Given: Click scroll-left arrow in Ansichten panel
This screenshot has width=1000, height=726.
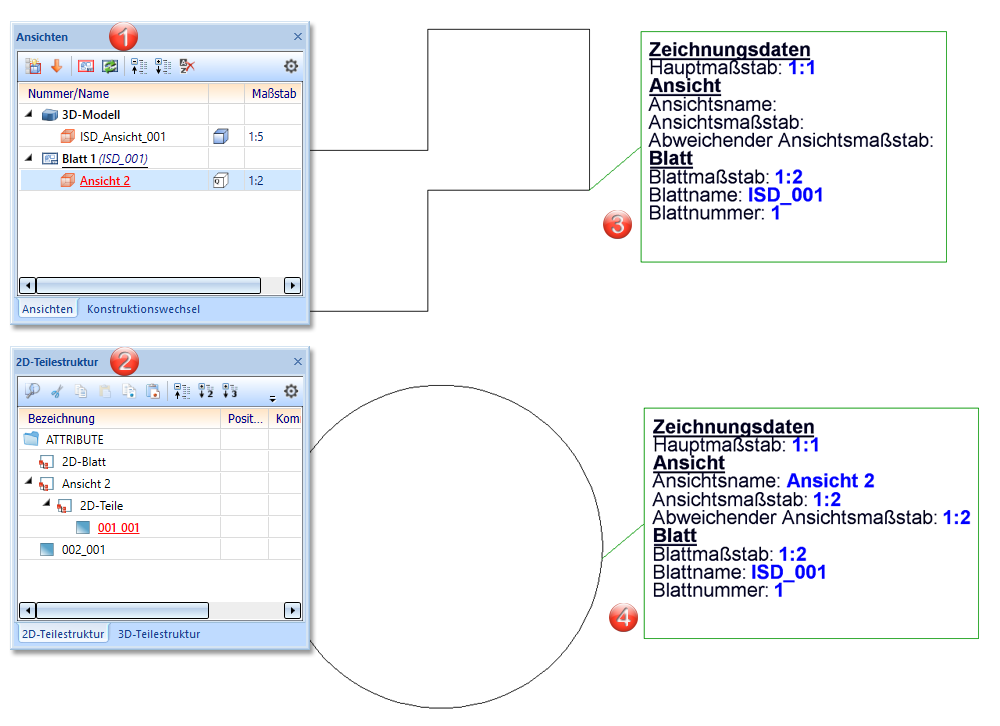Looking at the screenshot, I should (27, 285).
